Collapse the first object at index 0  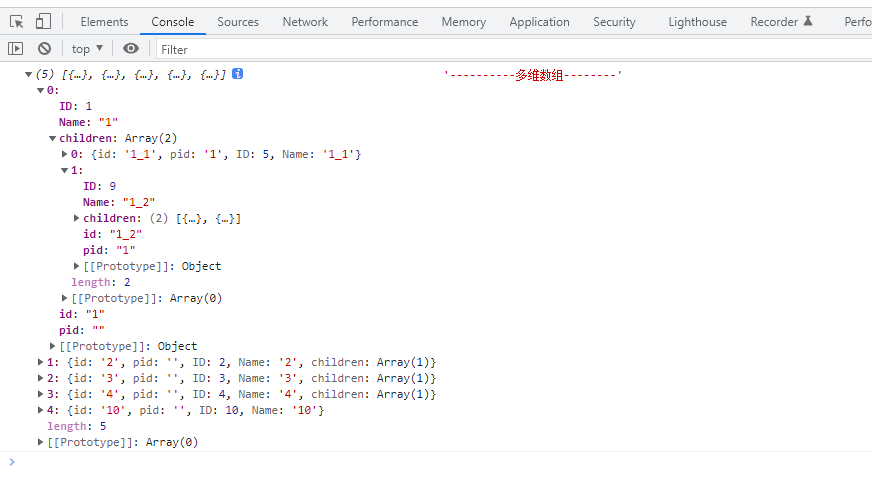41,90
